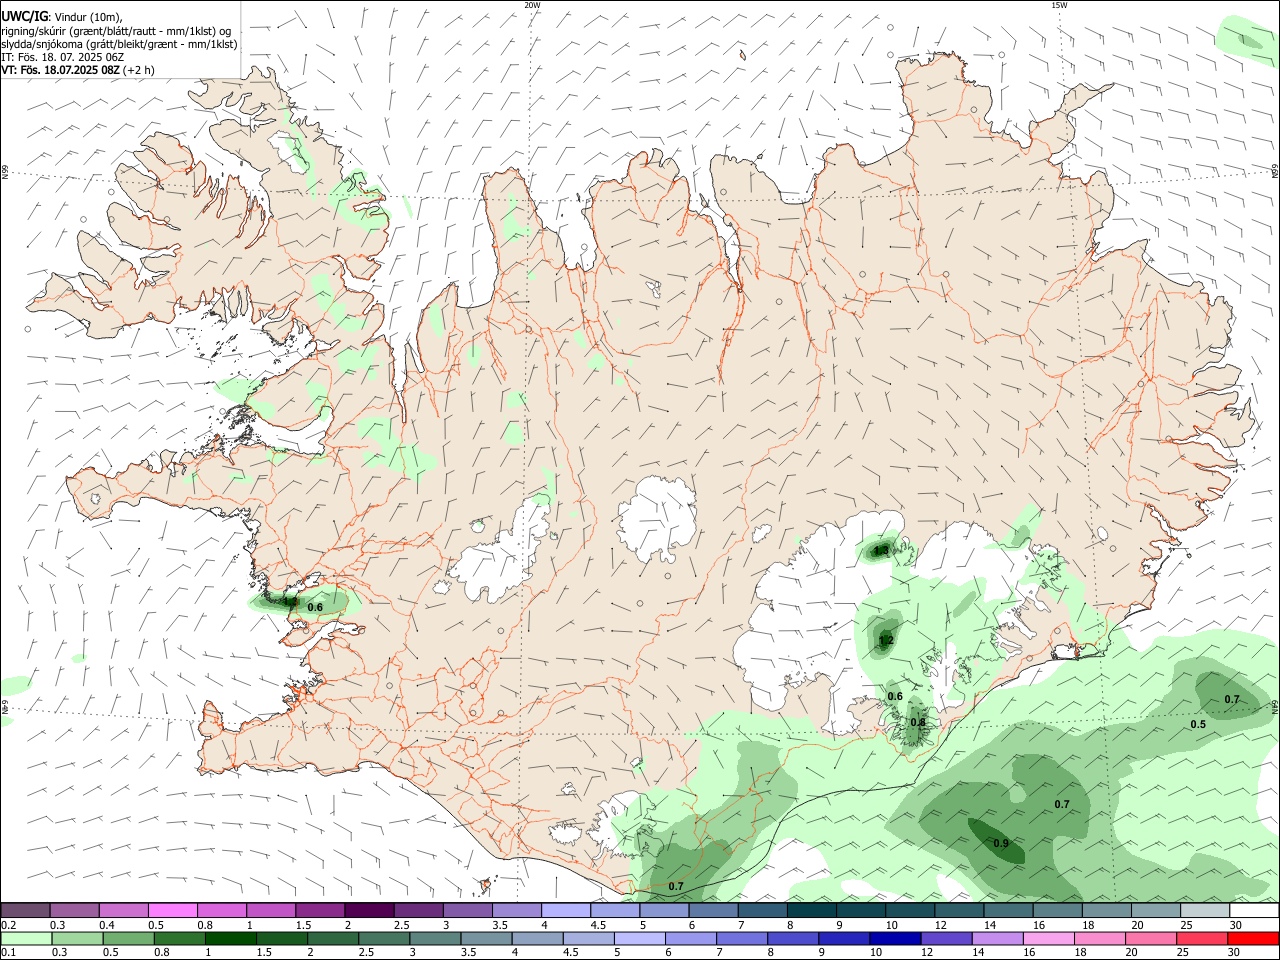Click the 0.4 label in the upper legend row
The width and height of the screenshot is (1280, 960).
(x=107, y=925)
